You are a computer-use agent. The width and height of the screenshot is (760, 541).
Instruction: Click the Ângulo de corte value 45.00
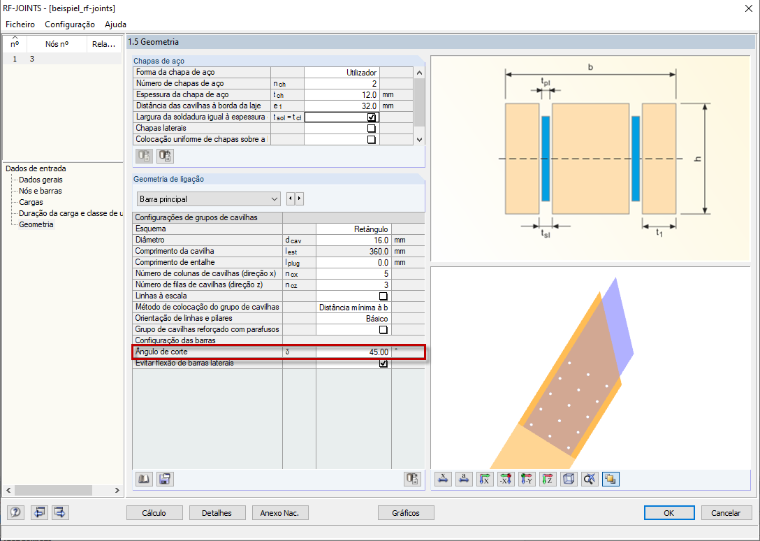354,352
